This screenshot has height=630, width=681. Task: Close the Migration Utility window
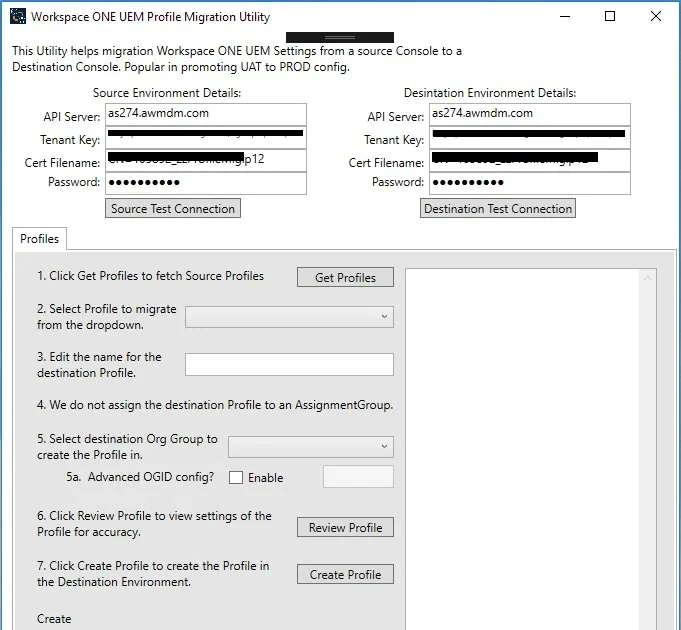656,16
